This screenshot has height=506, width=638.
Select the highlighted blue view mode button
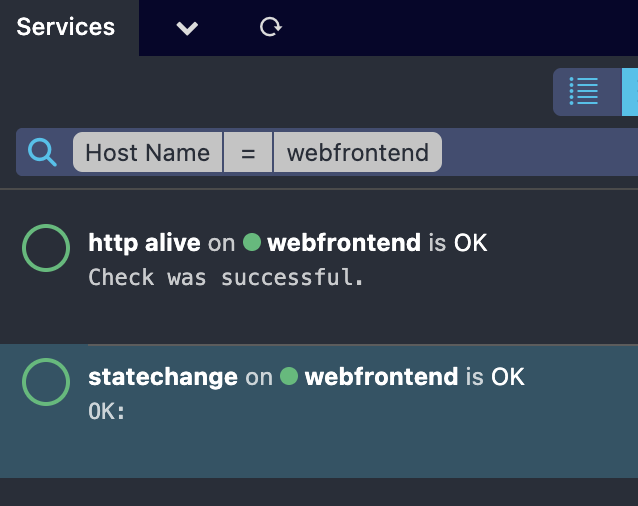(x=630, y=92)
